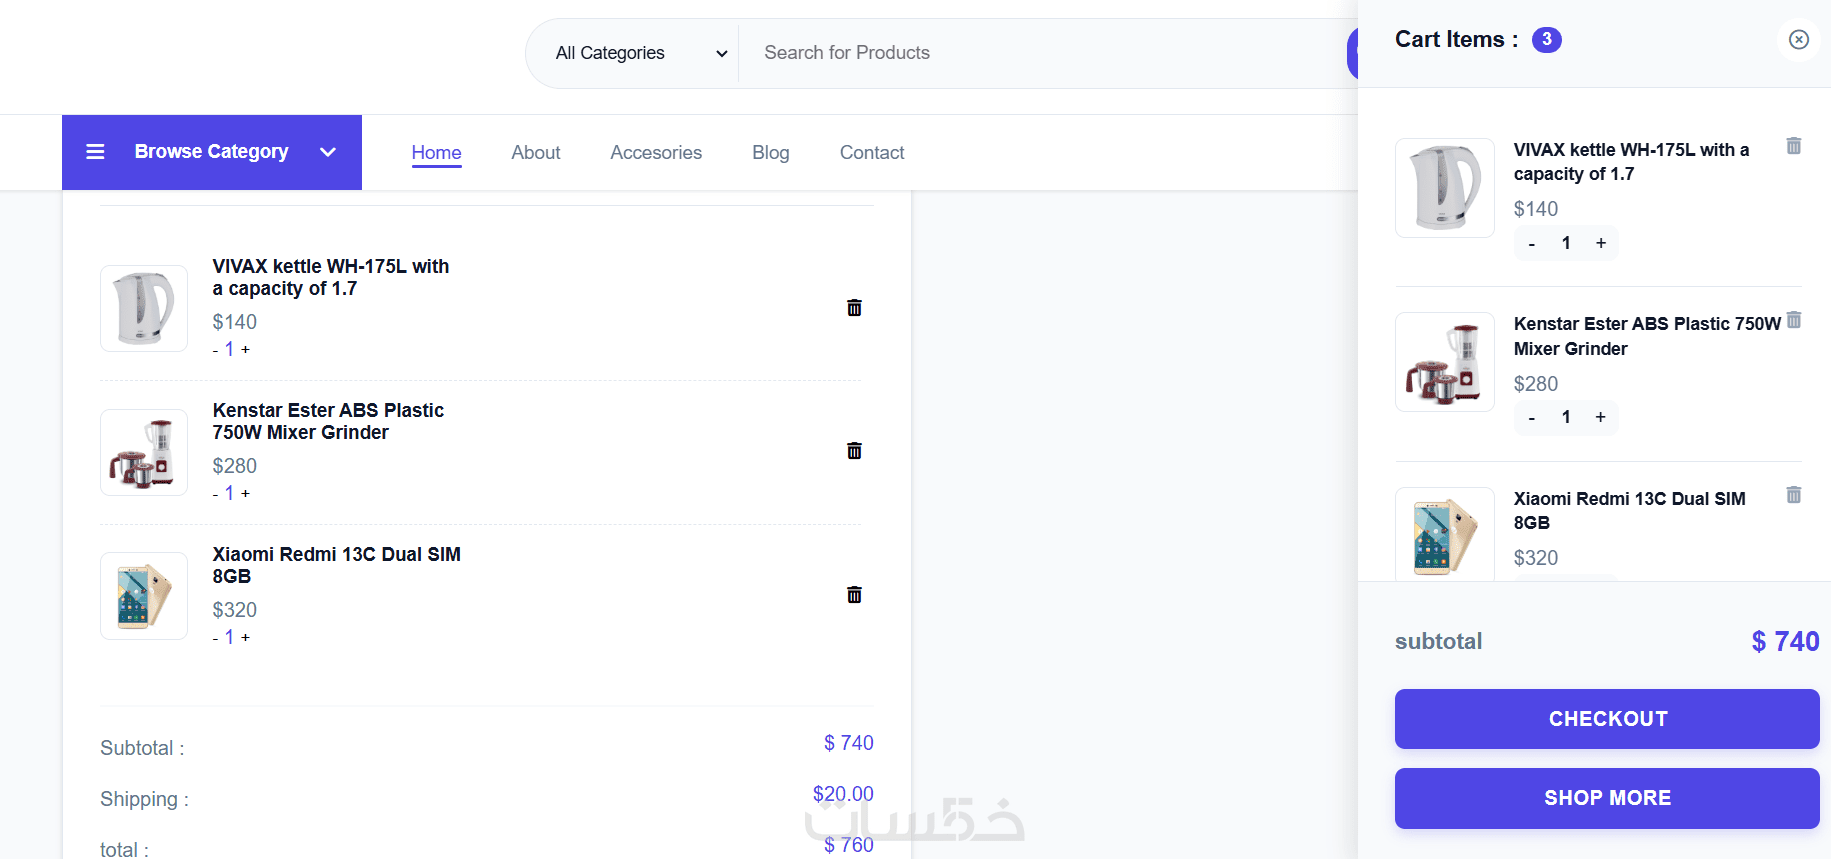Open the All Categories dropdown

(x=641, y=53)
